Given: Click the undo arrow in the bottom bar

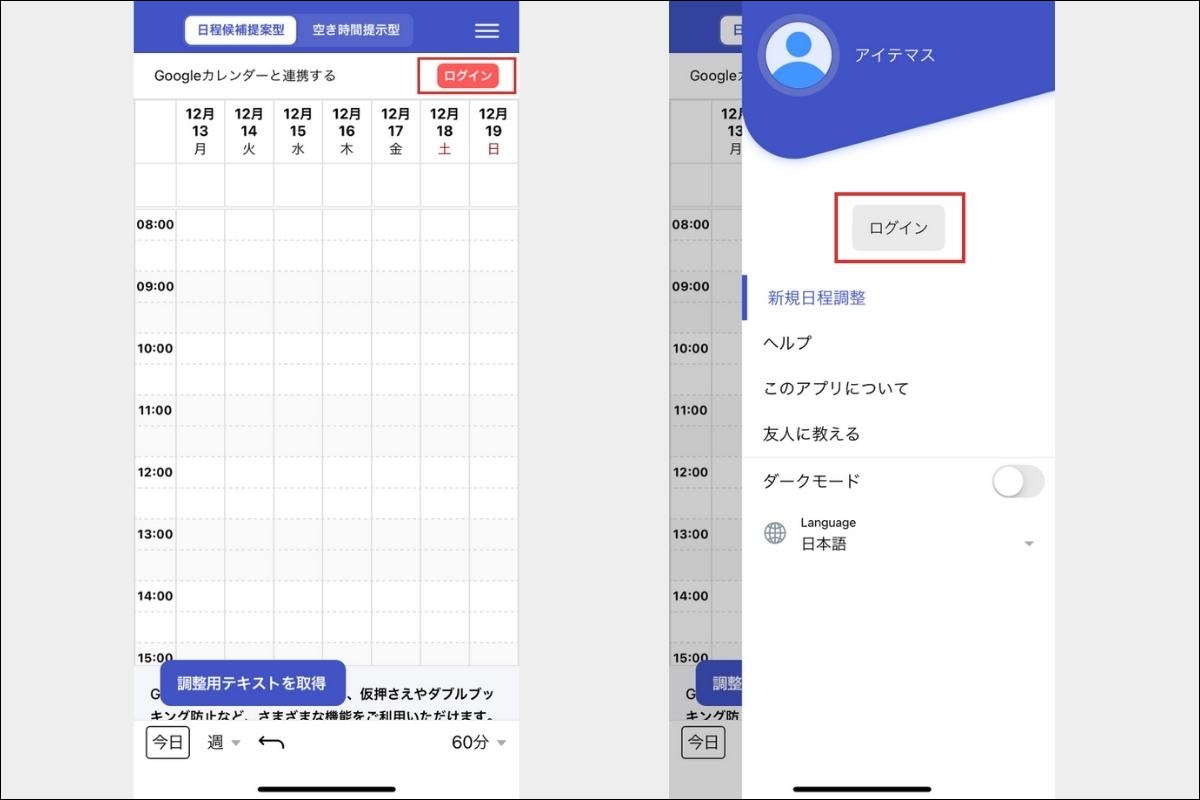Looking at the screenshot, I should coord(270,742).
